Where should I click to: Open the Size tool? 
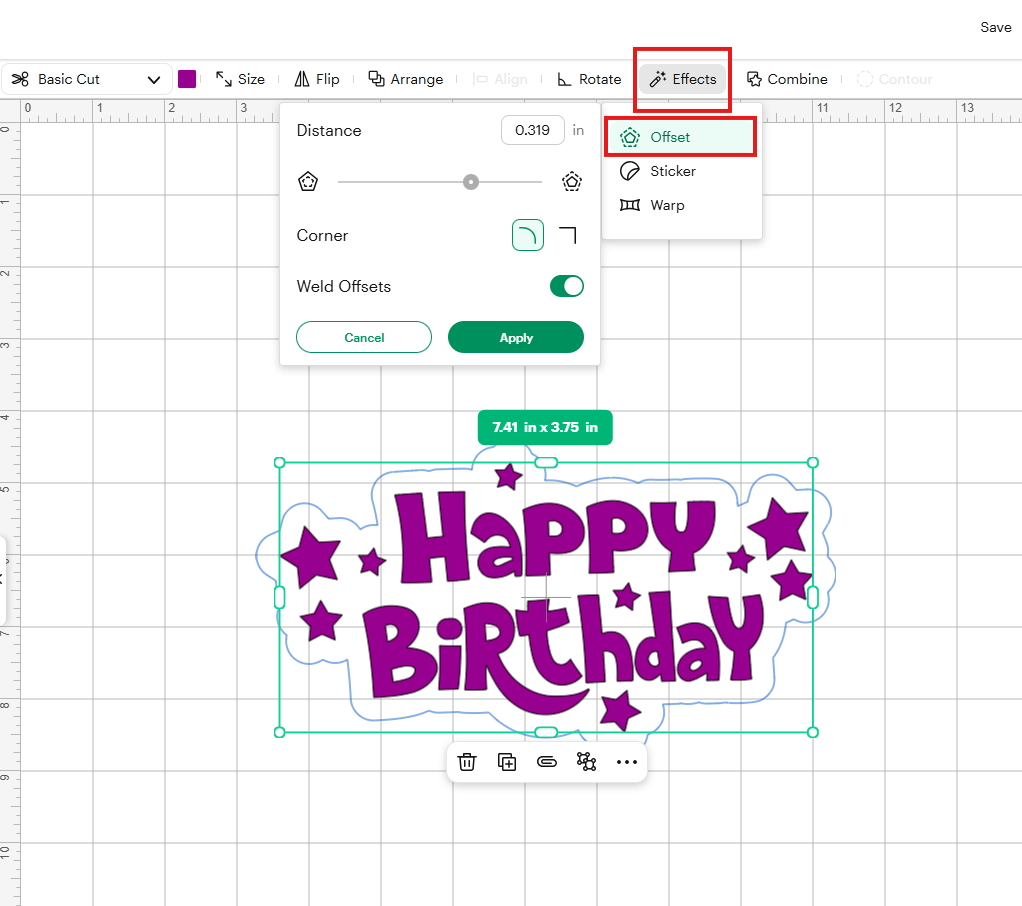pyautogui.click(x=241, y=80)
